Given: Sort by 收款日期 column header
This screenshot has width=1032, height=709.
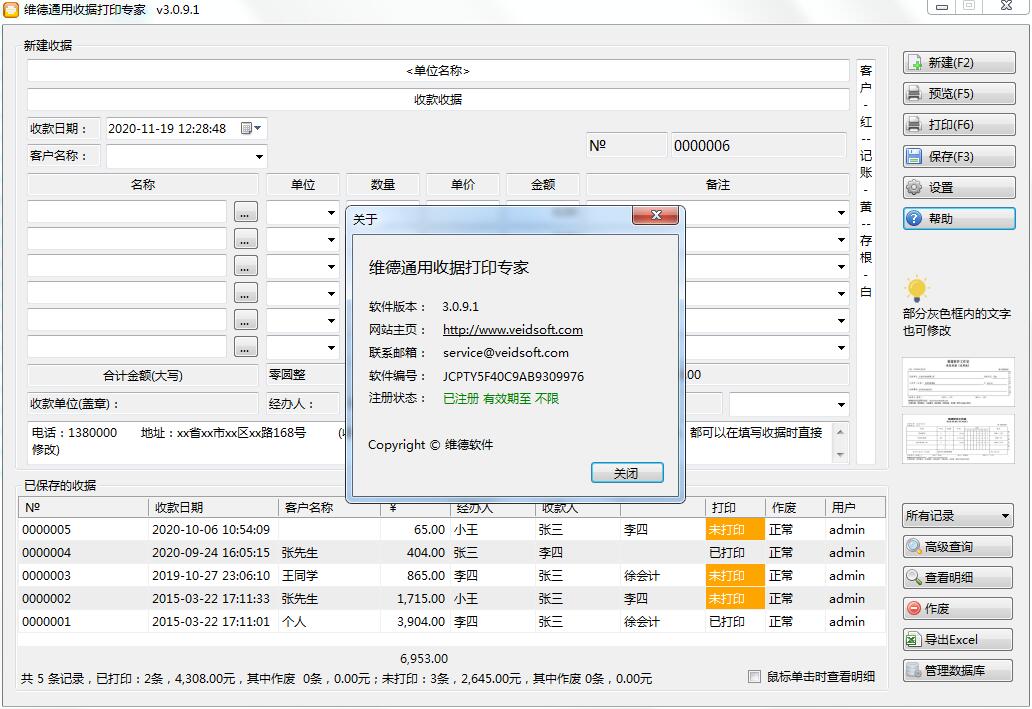Looking at the screenshot, I should click(213, 508).
